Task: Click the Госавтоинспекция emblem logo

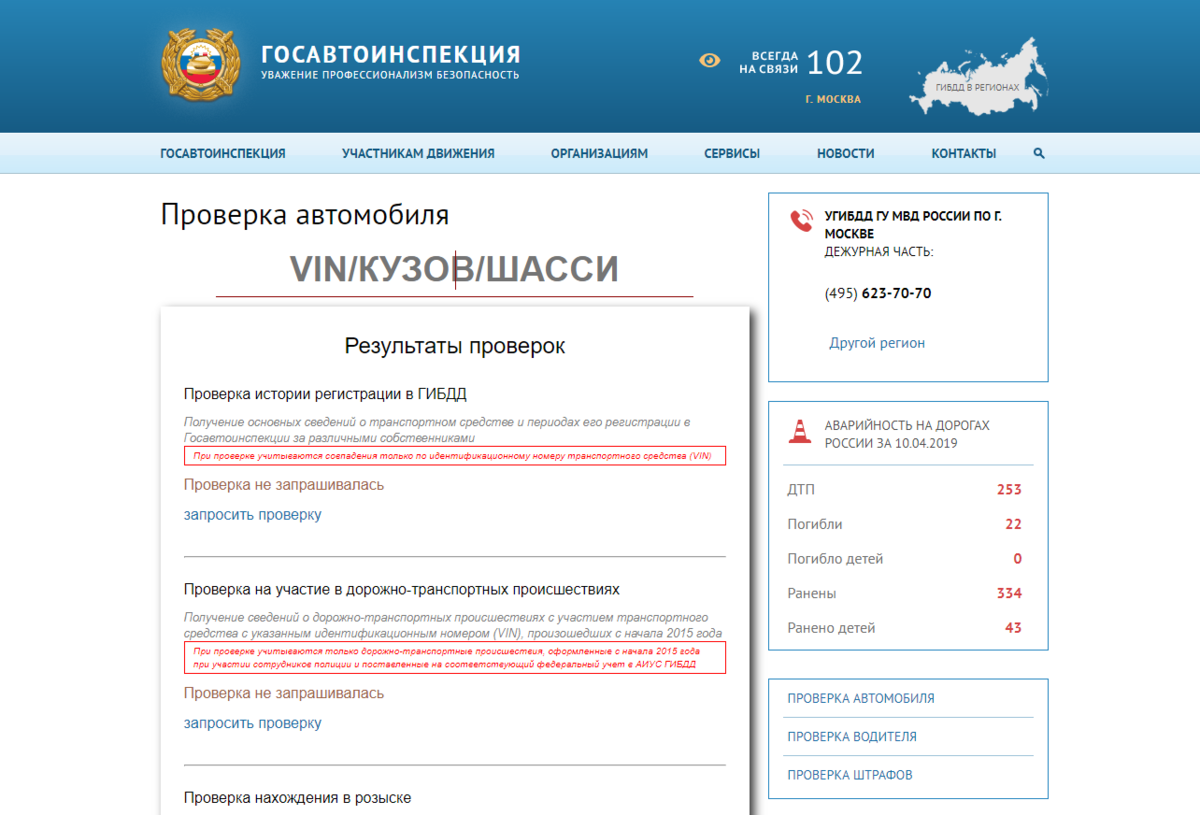Action: [x=201, y=64]
